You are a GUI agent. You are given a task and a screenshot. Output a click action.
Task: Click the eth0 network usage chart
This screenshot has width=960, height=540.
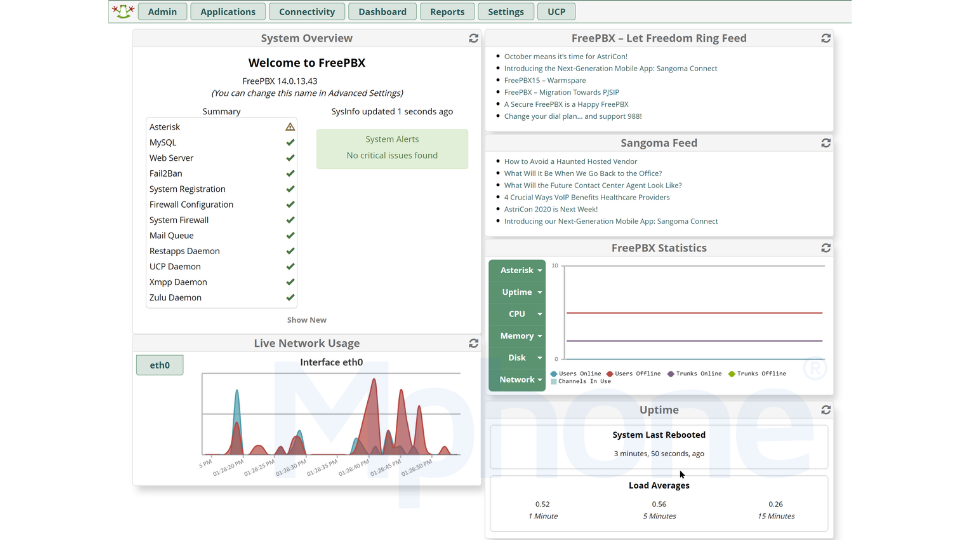point(331,414)
